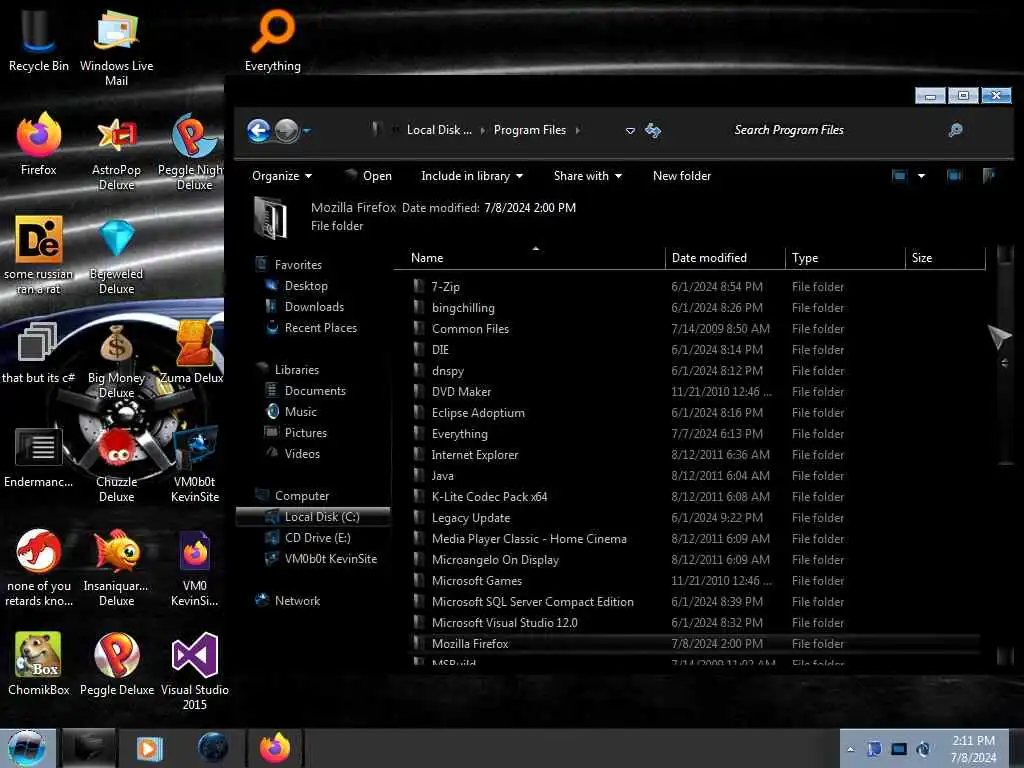Select Big Money Deluxe desktop icon
Viewport: 1024px width, 768px height.
(116, 360)
